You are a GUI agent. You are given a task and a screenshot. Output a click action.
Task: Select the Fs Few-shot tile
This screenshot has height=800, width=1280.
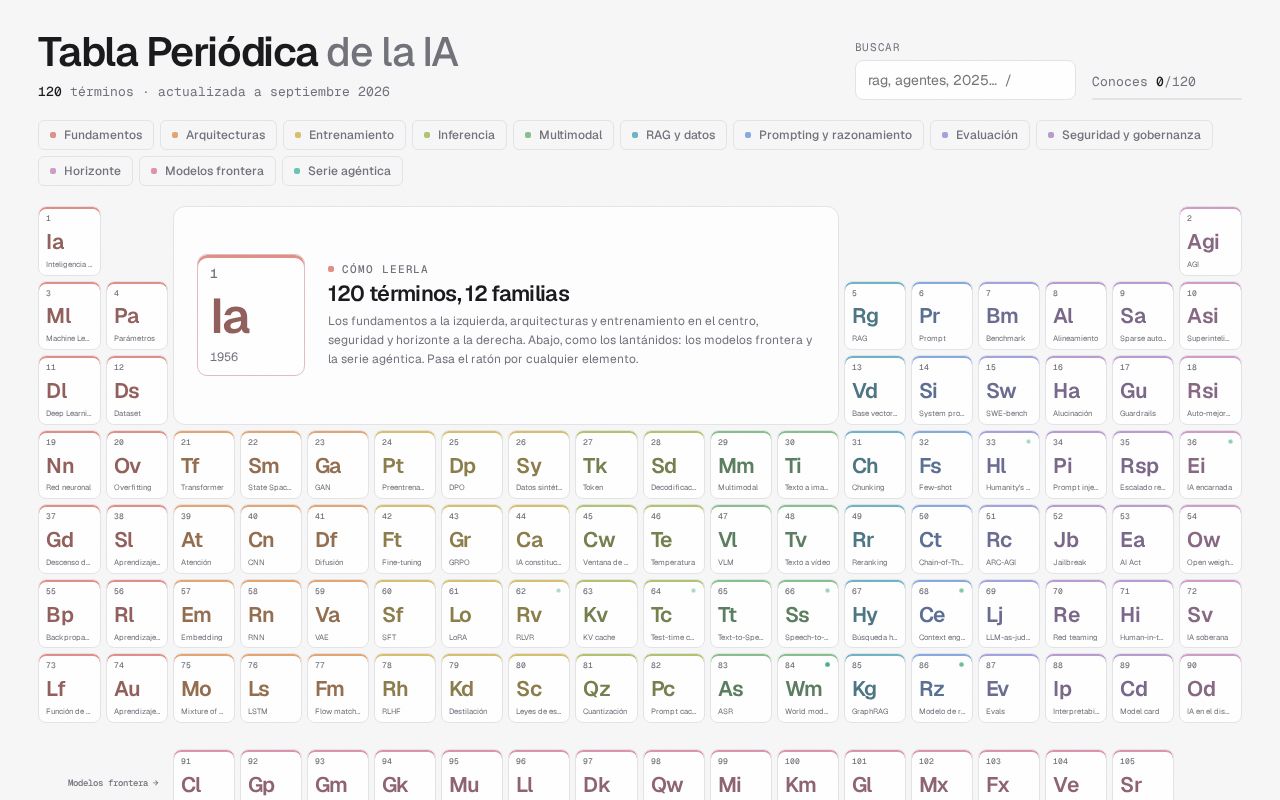(942, 465)
